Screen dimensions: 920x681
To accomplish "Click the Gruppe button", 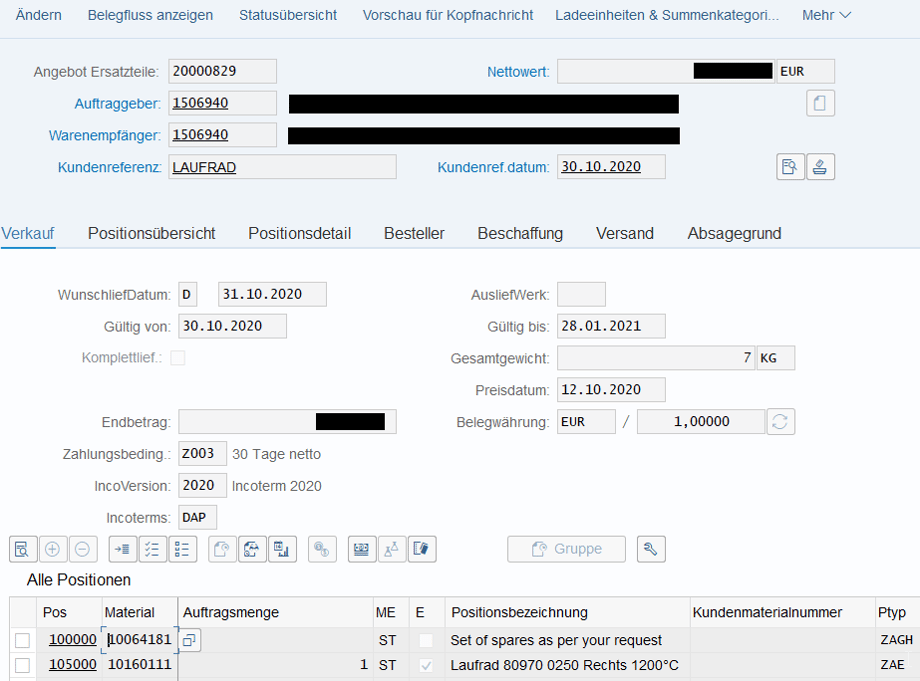I will pos(566,549).
